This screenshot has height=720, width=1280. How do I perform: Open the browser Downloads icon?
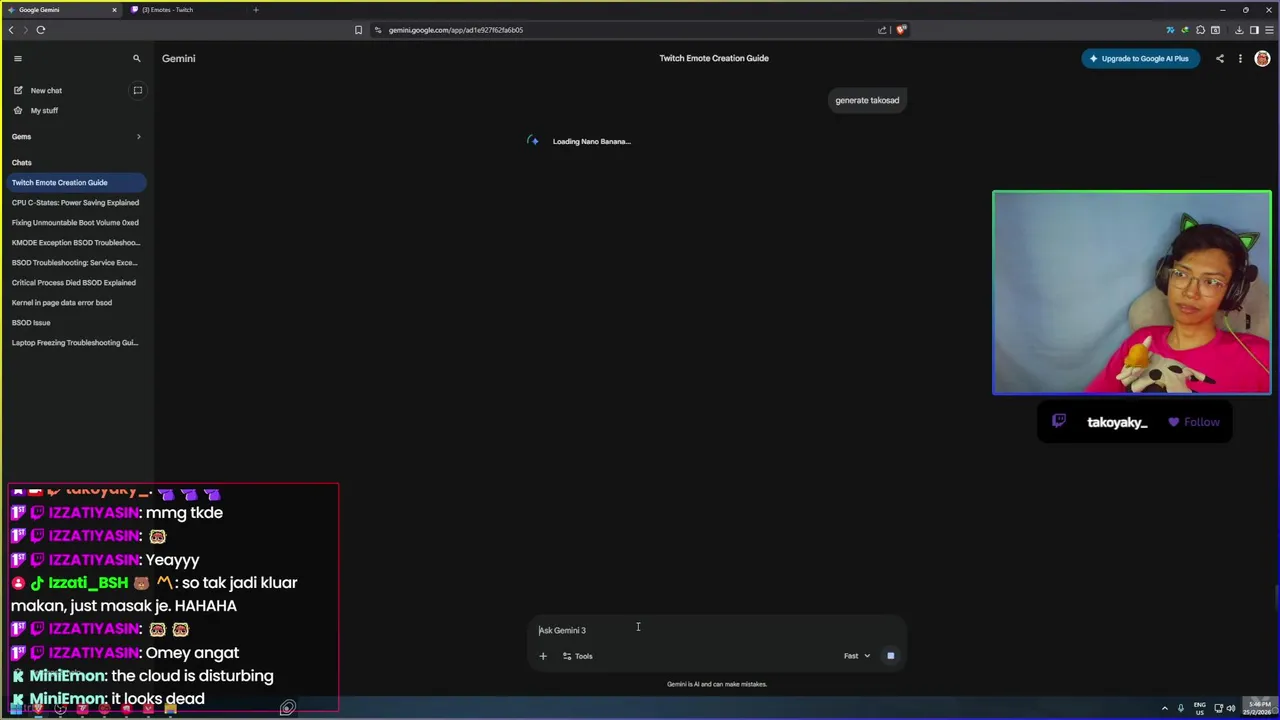1239,30
